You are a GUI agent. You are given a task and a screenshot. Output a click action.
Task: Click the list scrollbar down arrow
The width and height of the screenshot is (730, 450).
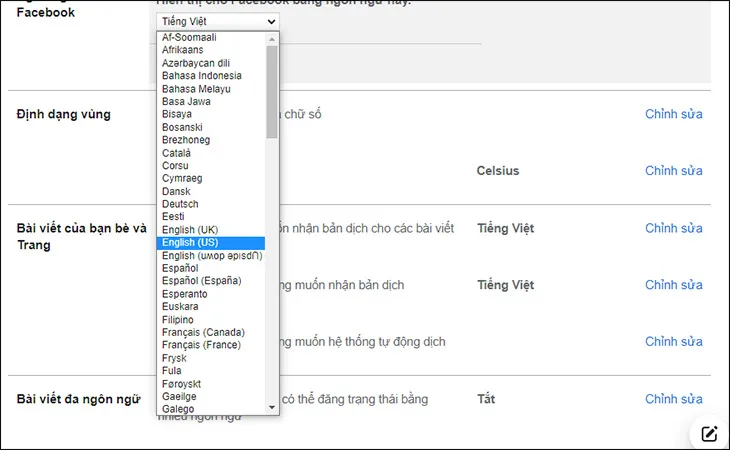coord(272,408)
